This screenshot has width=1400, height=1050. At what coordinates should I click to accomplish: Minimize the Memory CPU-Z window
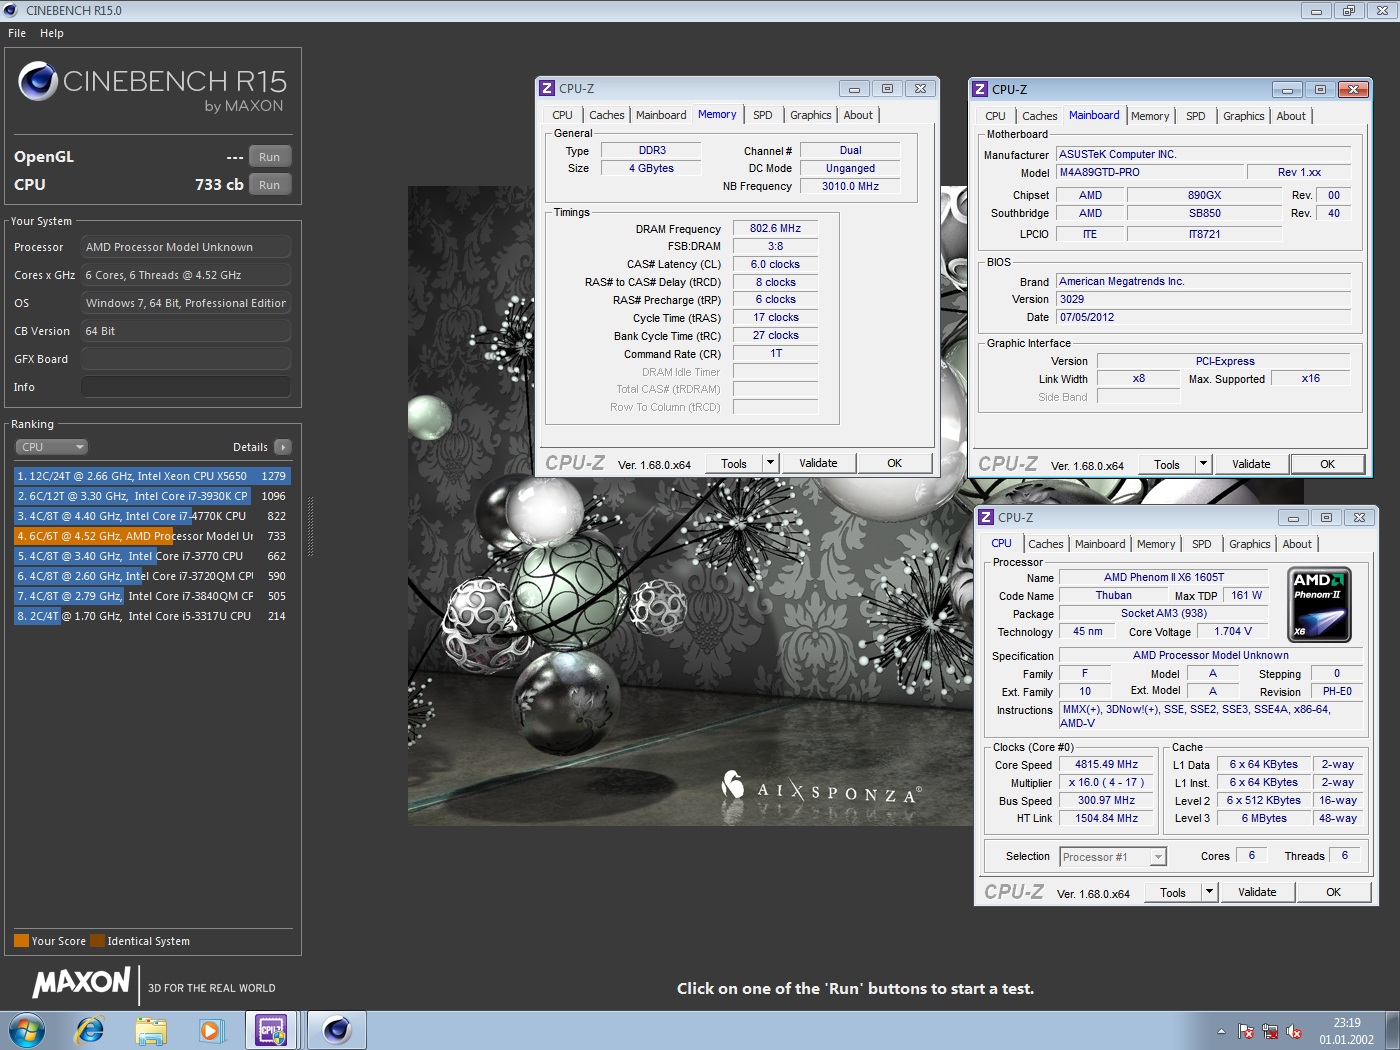point(854,88)
